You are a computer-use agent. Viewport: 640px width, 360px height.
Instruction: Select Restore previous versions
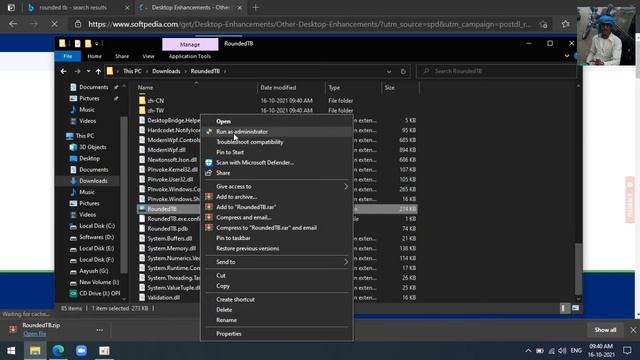pyautogui.click(x=247, y=249)
